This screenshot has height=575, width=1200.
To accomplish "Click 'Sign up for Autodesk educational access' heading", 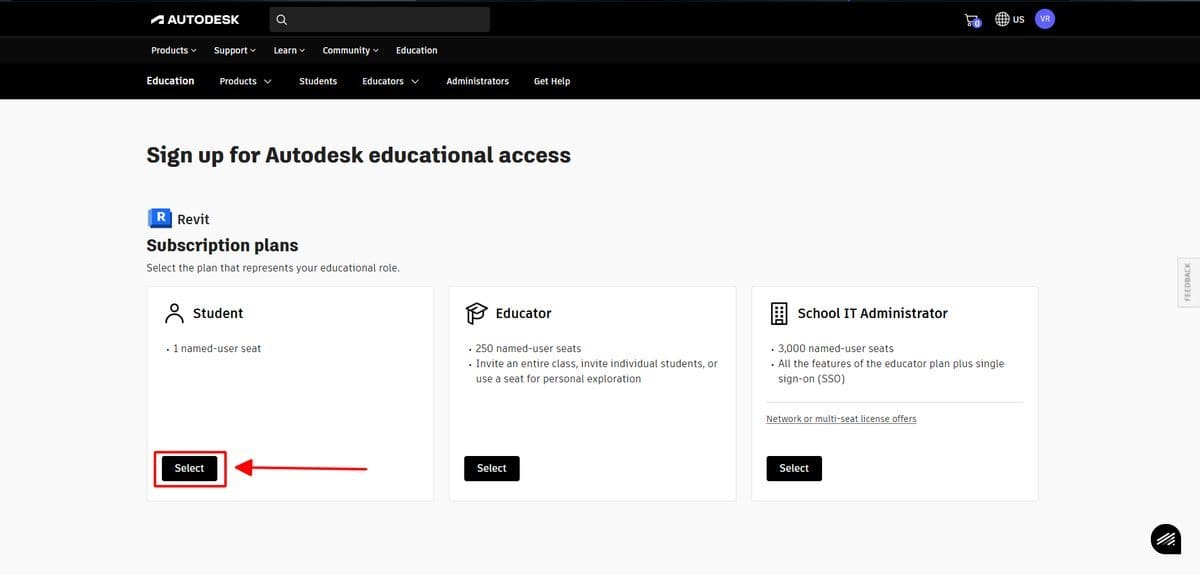I will tap(358, 155).
